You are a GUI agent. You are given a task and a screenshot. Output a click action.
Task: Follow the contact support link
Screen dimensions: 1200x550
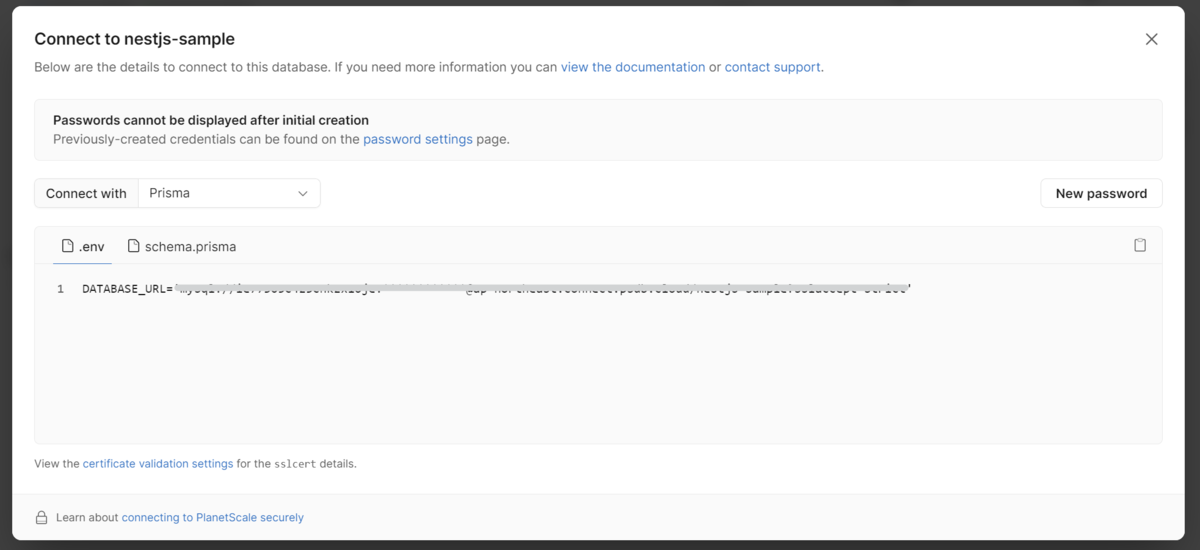tap(772, 67)
